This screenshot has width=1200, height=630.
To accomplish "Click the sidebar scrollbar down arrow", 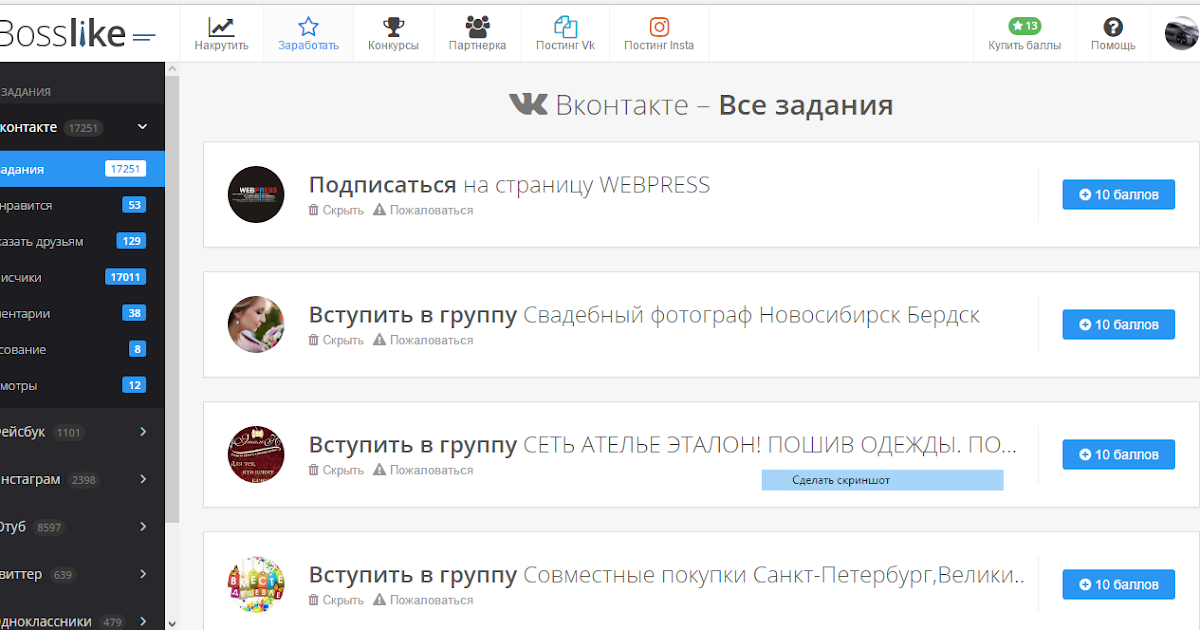I will [172, 622].
